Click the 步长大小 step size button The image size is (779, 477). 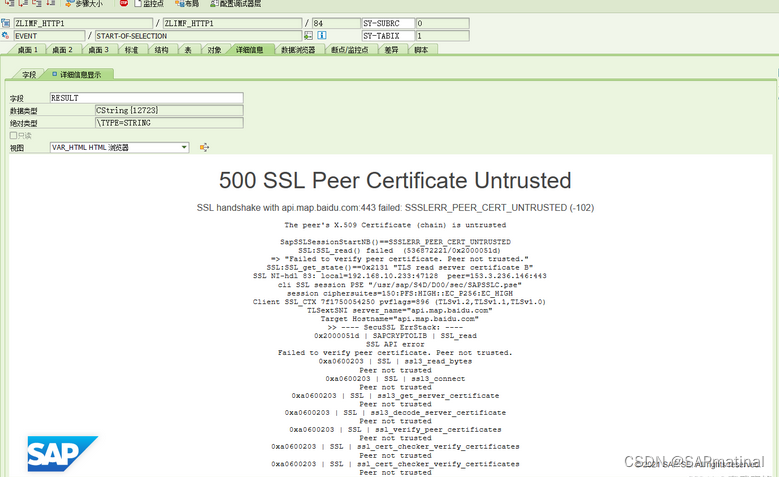click(x=84, y=3)
